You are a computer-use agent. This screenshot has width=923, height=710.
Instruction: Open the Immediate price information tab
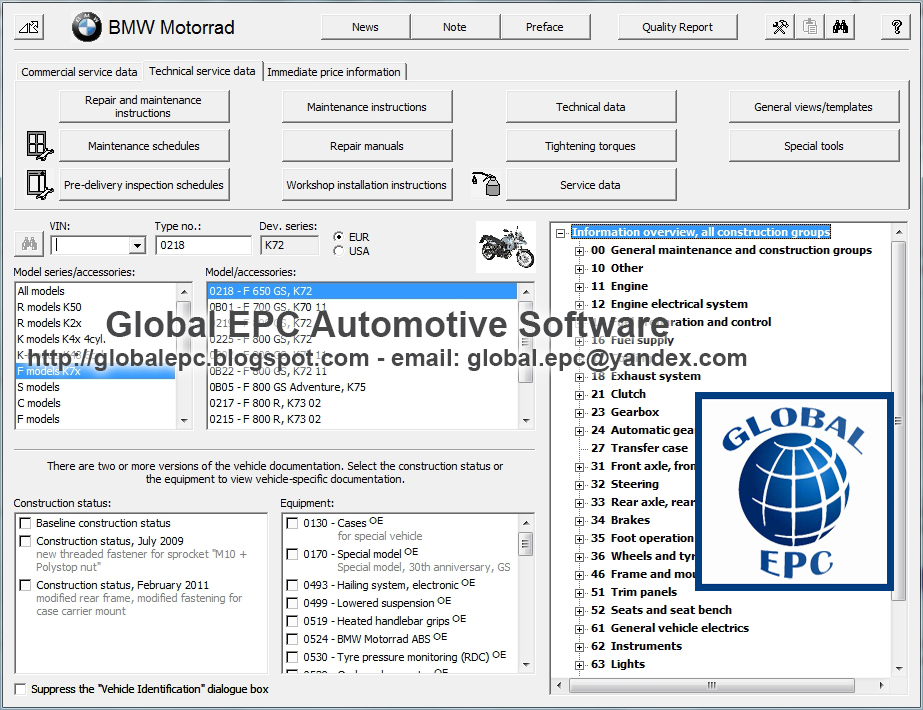click(334, 71)
